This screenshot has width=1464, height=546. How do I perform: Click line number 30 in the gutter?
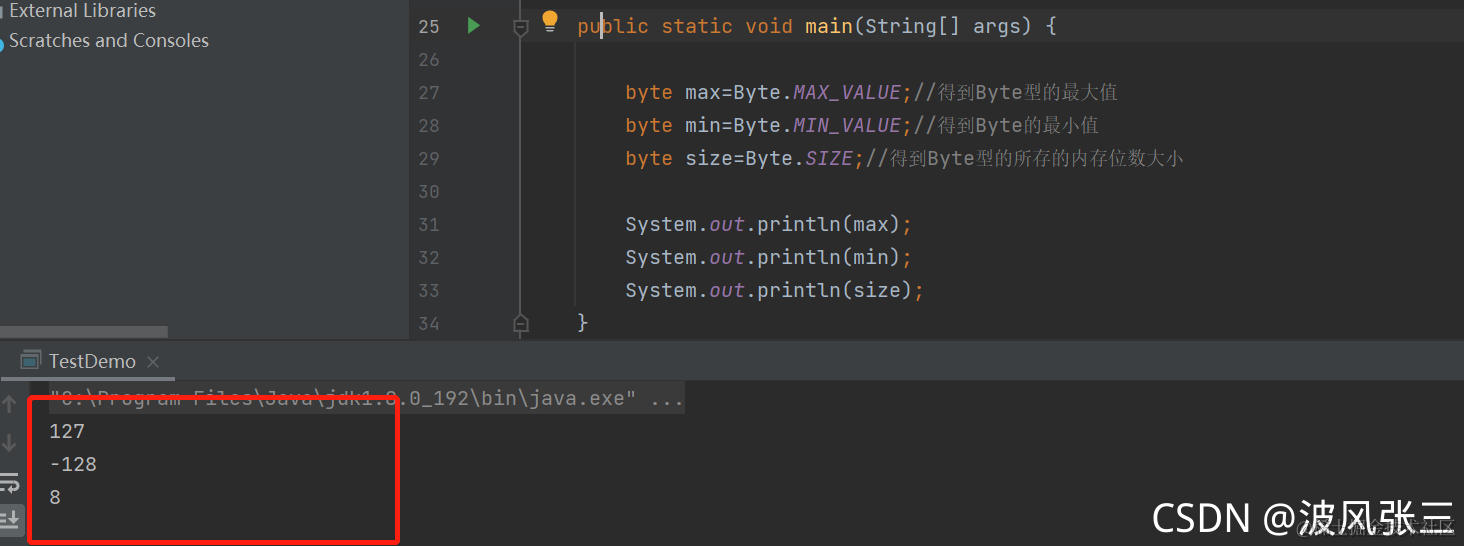tap(429, 192)
